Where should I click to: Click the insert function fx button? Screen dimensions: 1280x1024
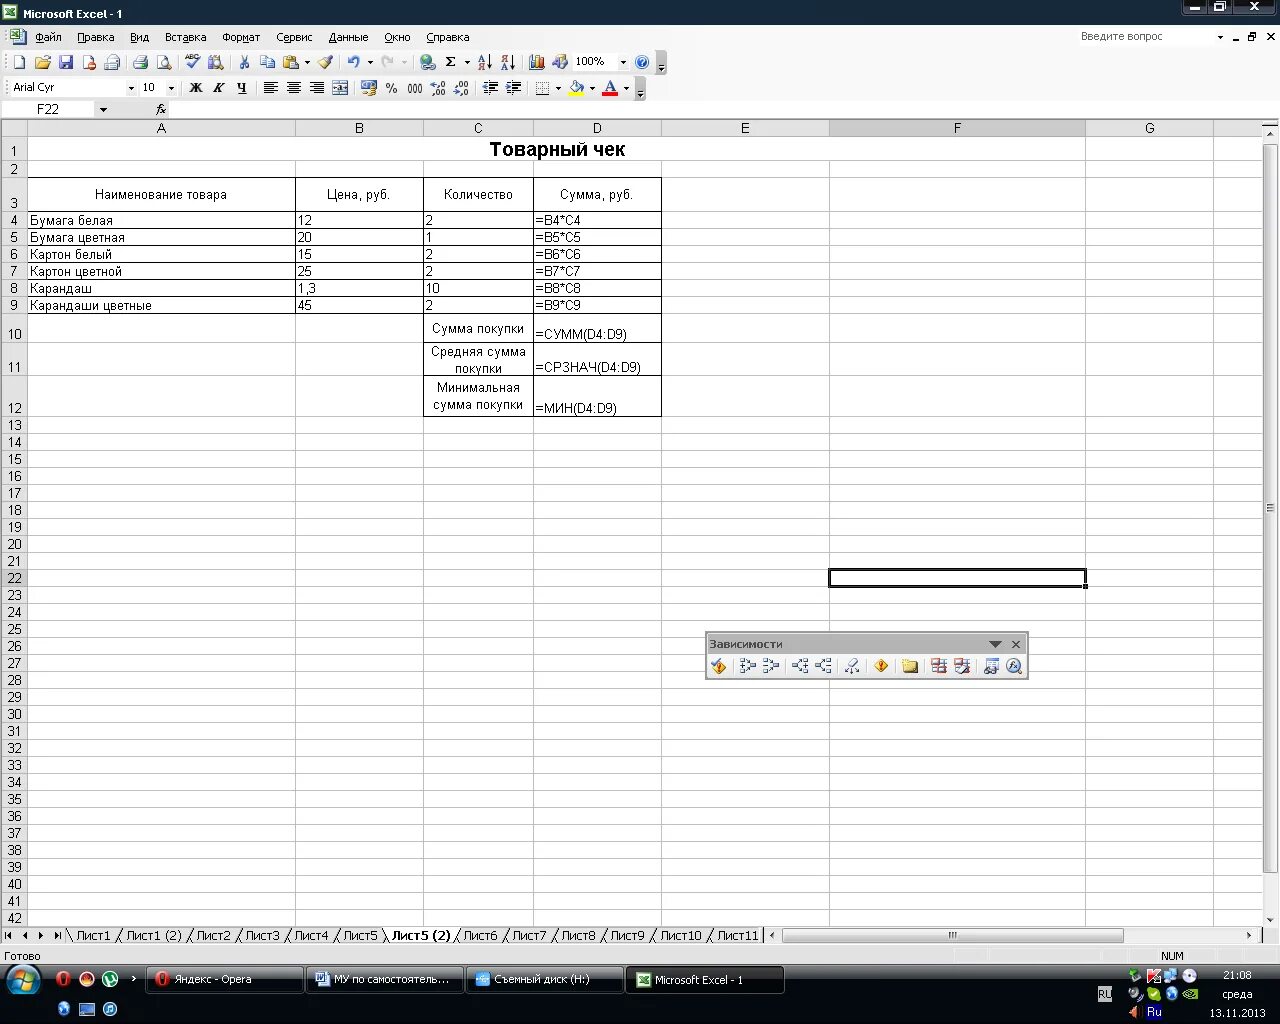tap(161, 110)
